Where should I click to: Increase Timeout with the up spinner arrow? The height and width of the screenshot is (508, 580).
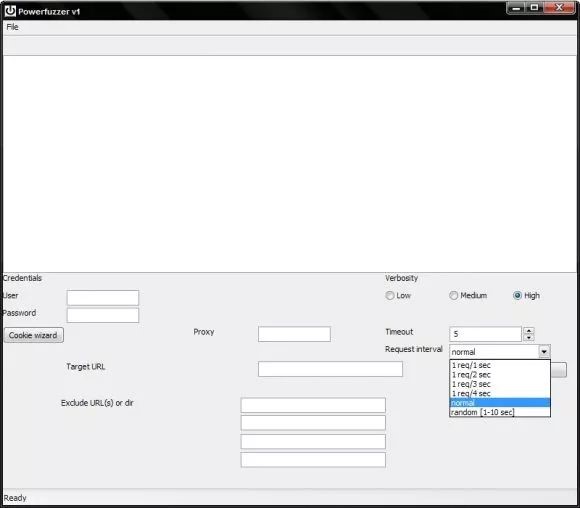click(529, 330)
